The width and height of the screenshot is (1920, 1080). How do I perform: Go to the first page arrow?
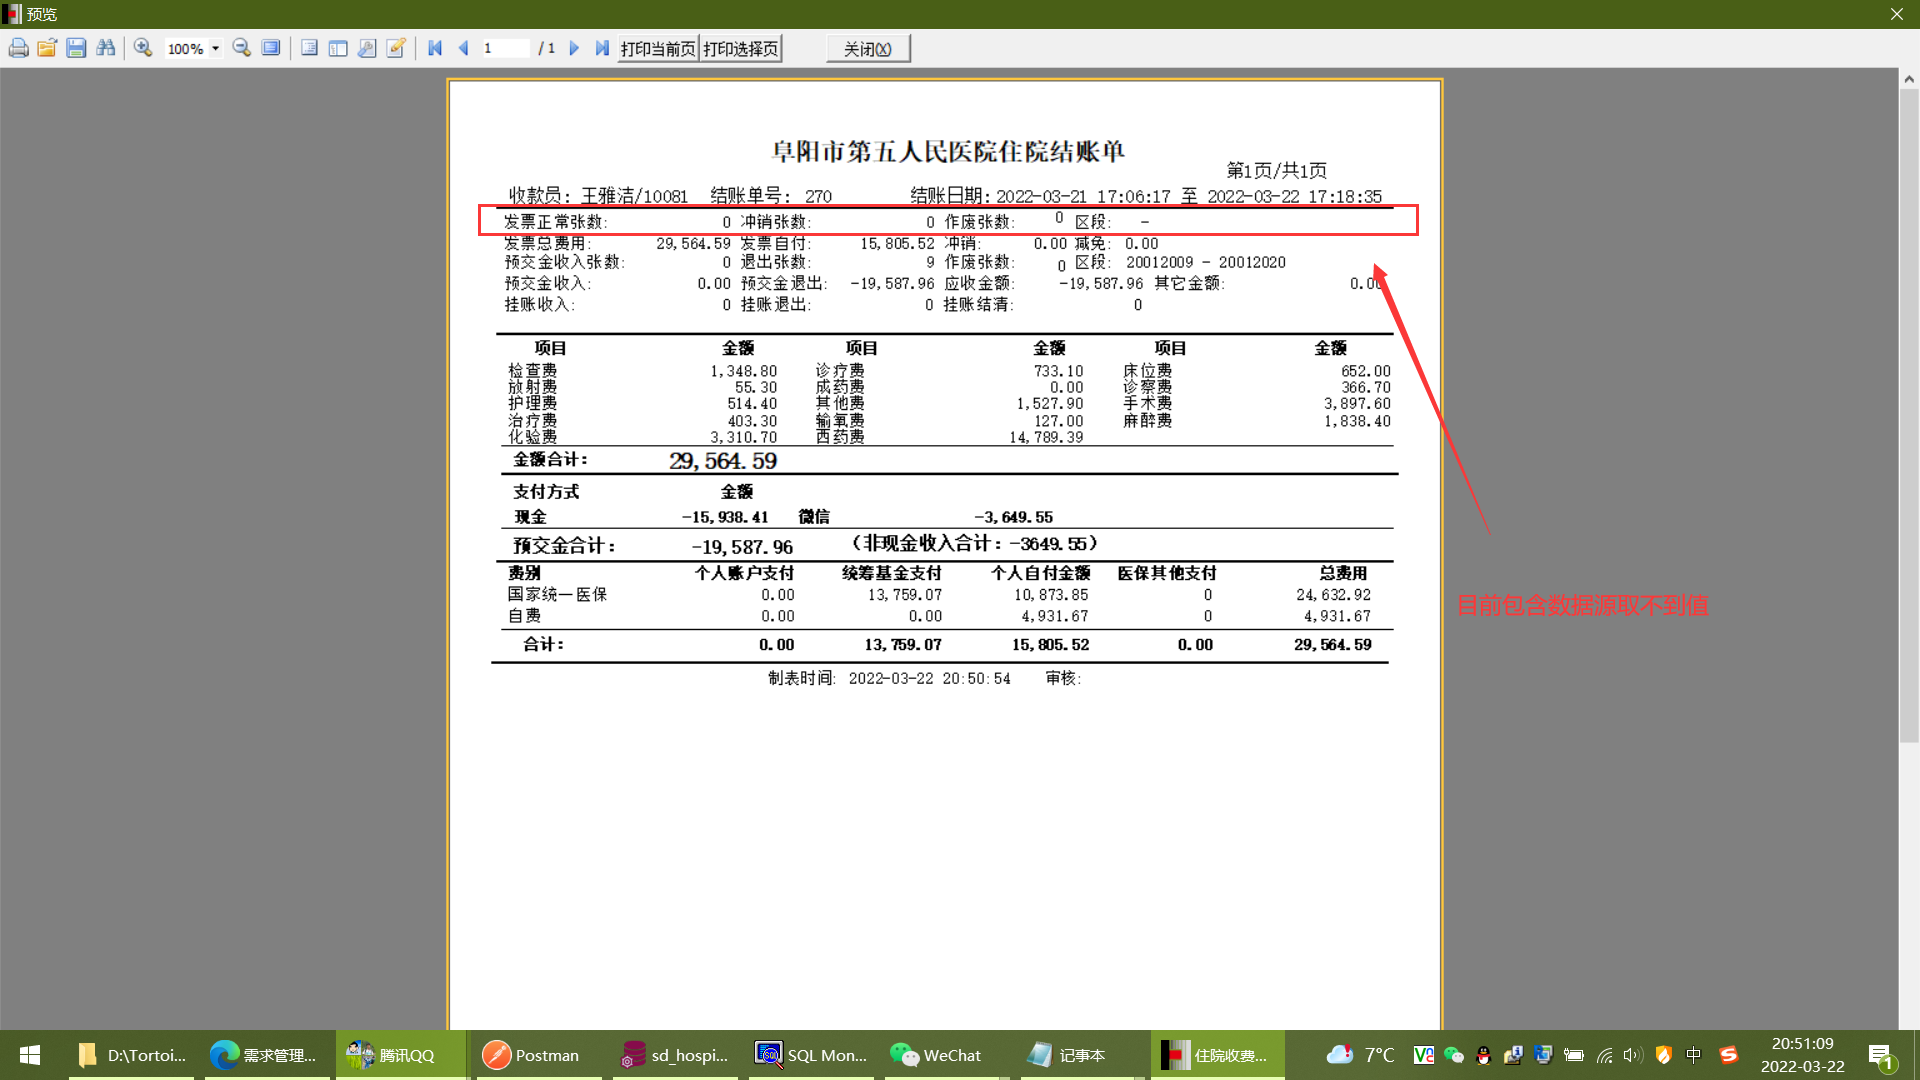tap(435, 48)
